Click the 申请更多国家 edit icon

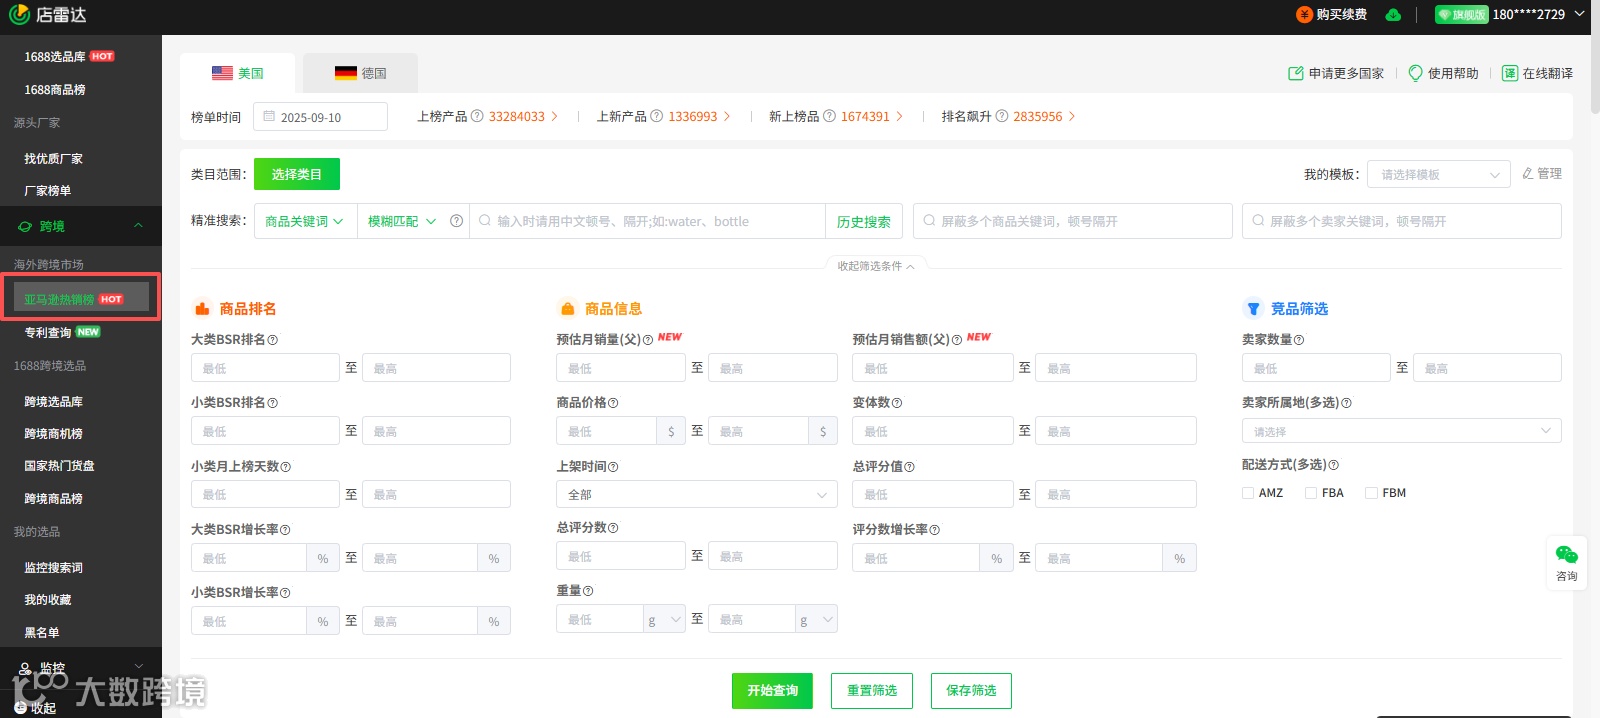point(1296,73)
